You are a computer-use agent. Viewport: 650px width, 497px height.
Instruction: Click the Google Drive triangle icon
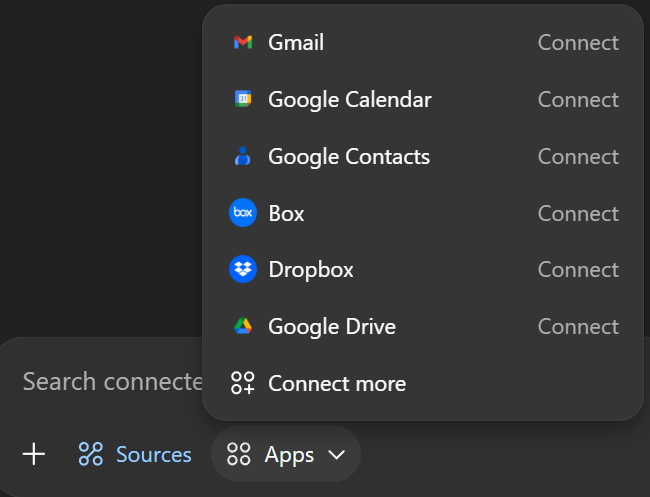tap(243, 326)
